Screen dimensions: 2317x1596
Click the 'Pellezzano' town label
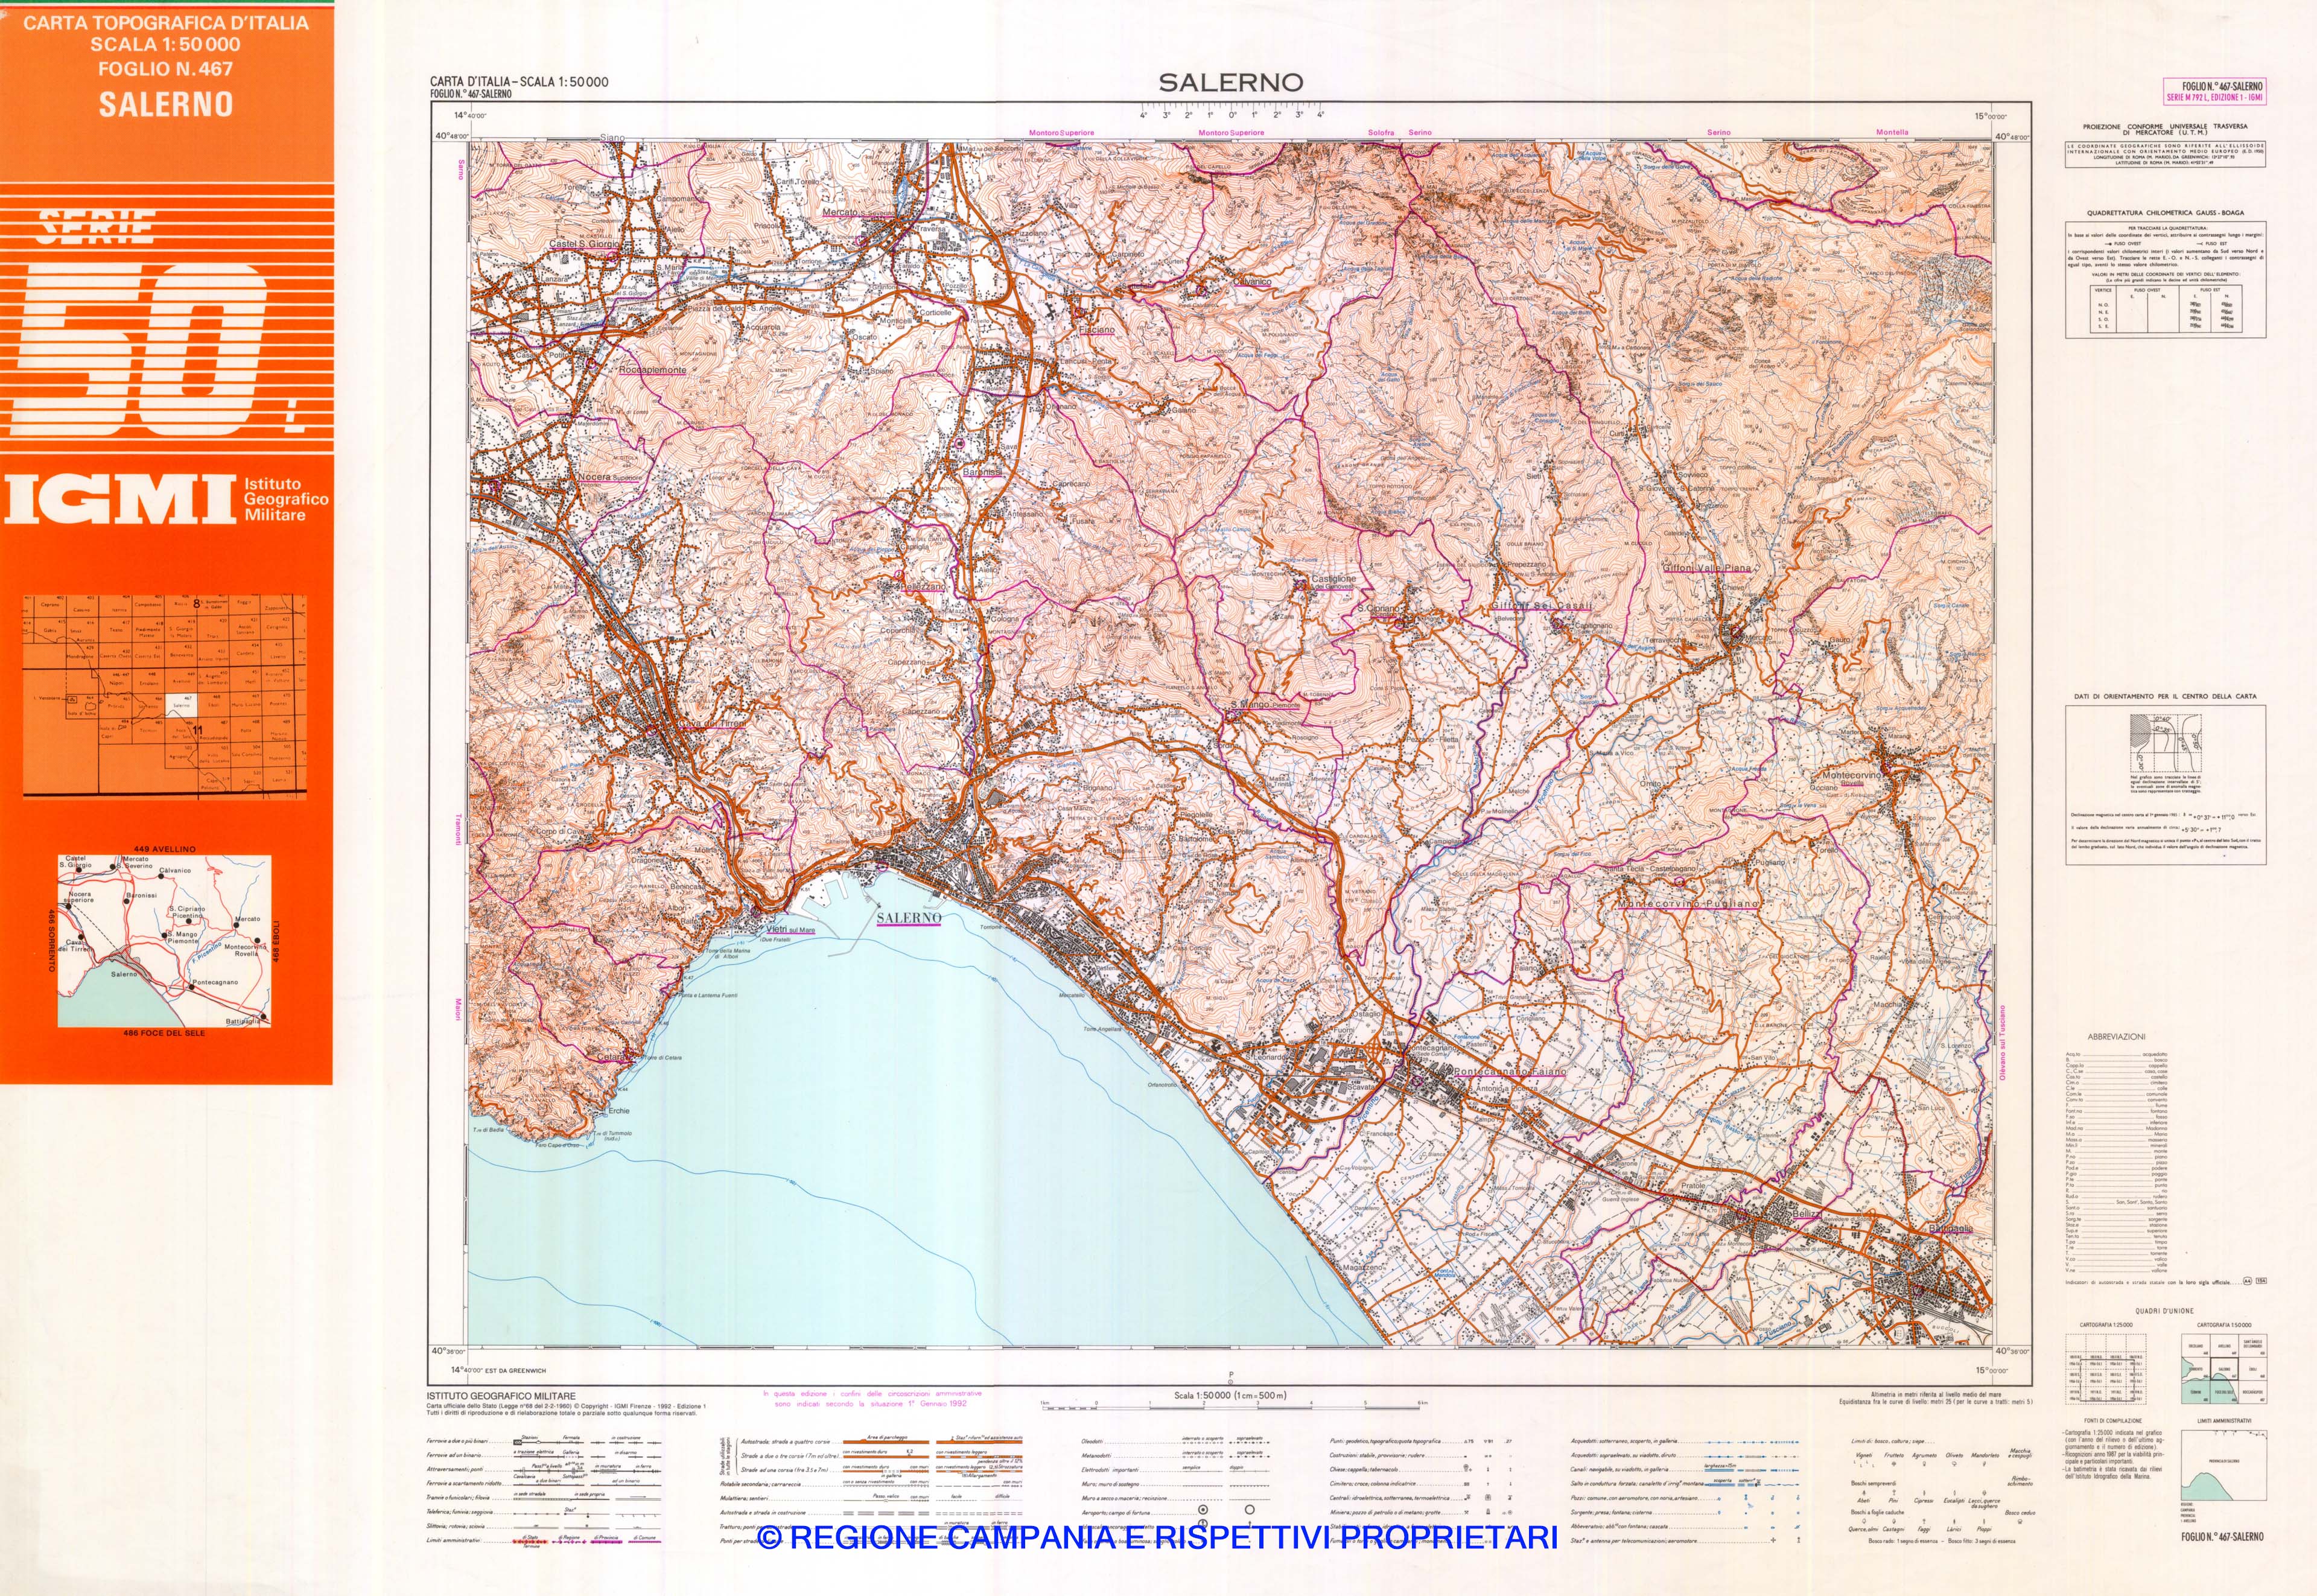(923, 587)
